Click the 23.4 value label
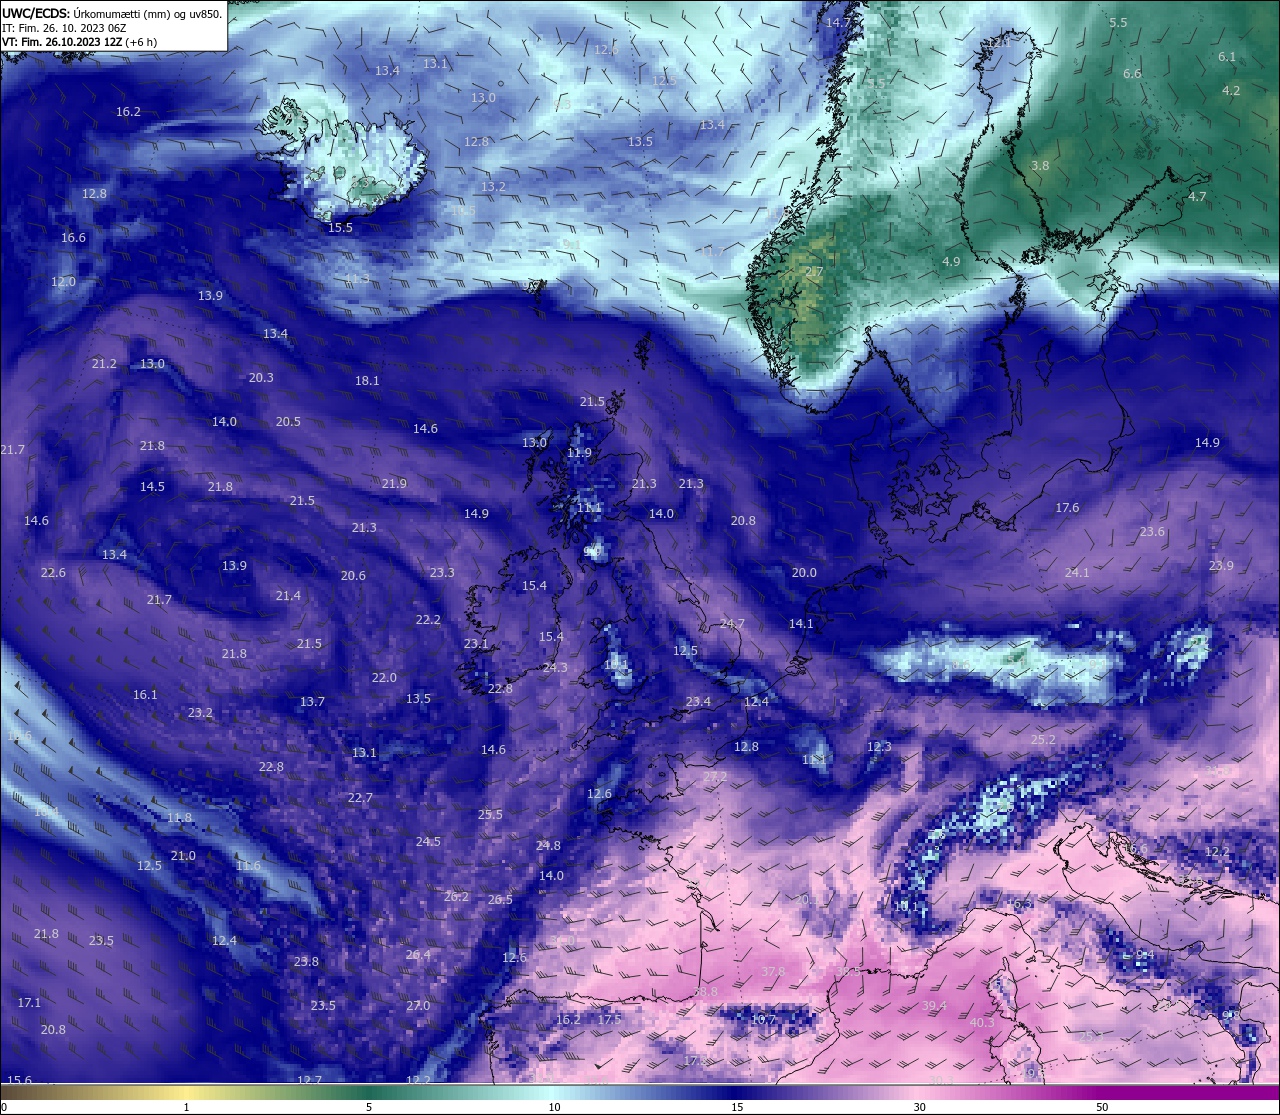Image resolution: width=1280 pixels, height=1115 pixels. click(x=698, y=702)
